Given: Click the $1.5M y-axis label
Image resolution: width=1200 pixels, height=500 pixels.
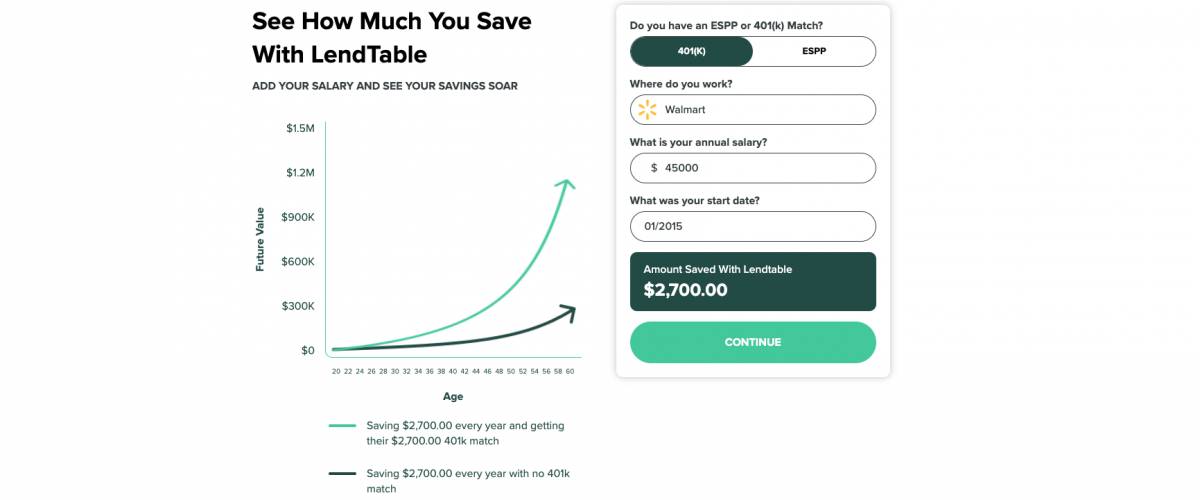Looking at the screenshot, I should pyautogui.click(x=300, y=128).
